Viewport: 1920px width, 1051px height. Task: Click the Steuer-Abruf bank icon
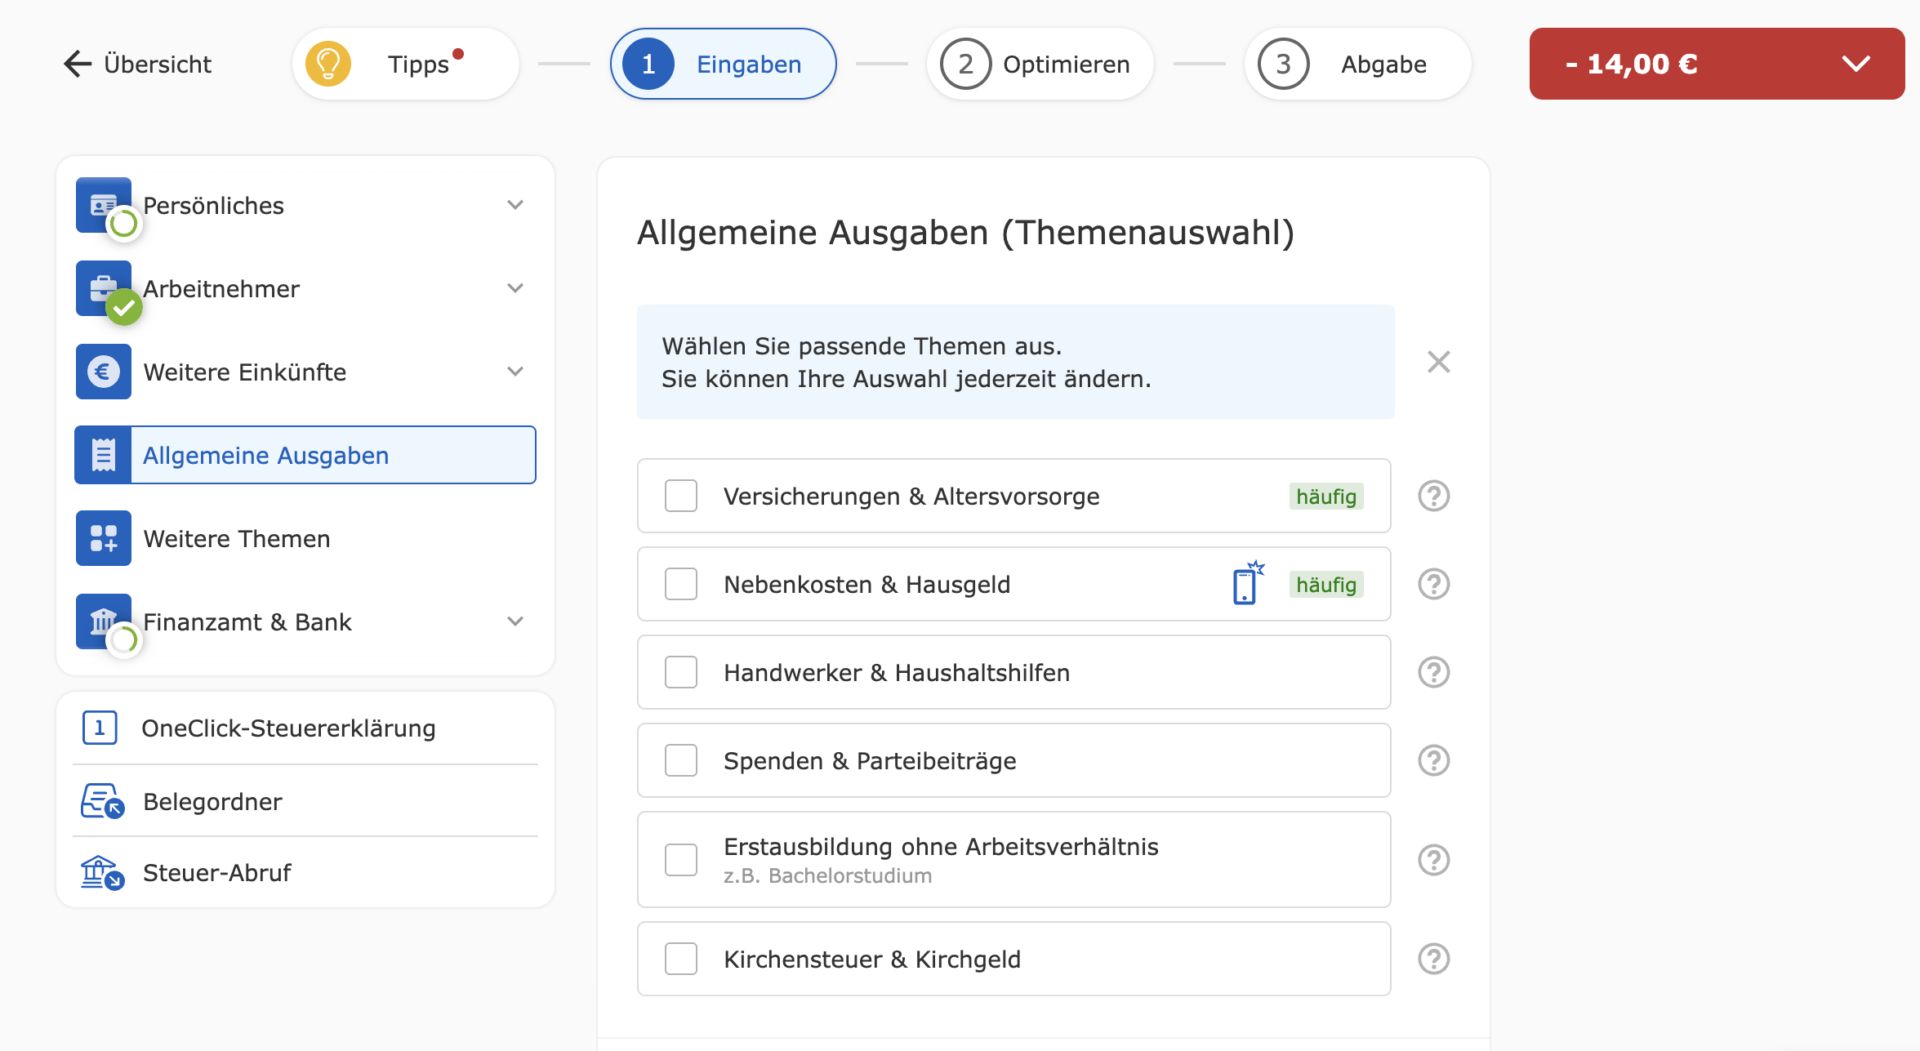coord(102,872)
